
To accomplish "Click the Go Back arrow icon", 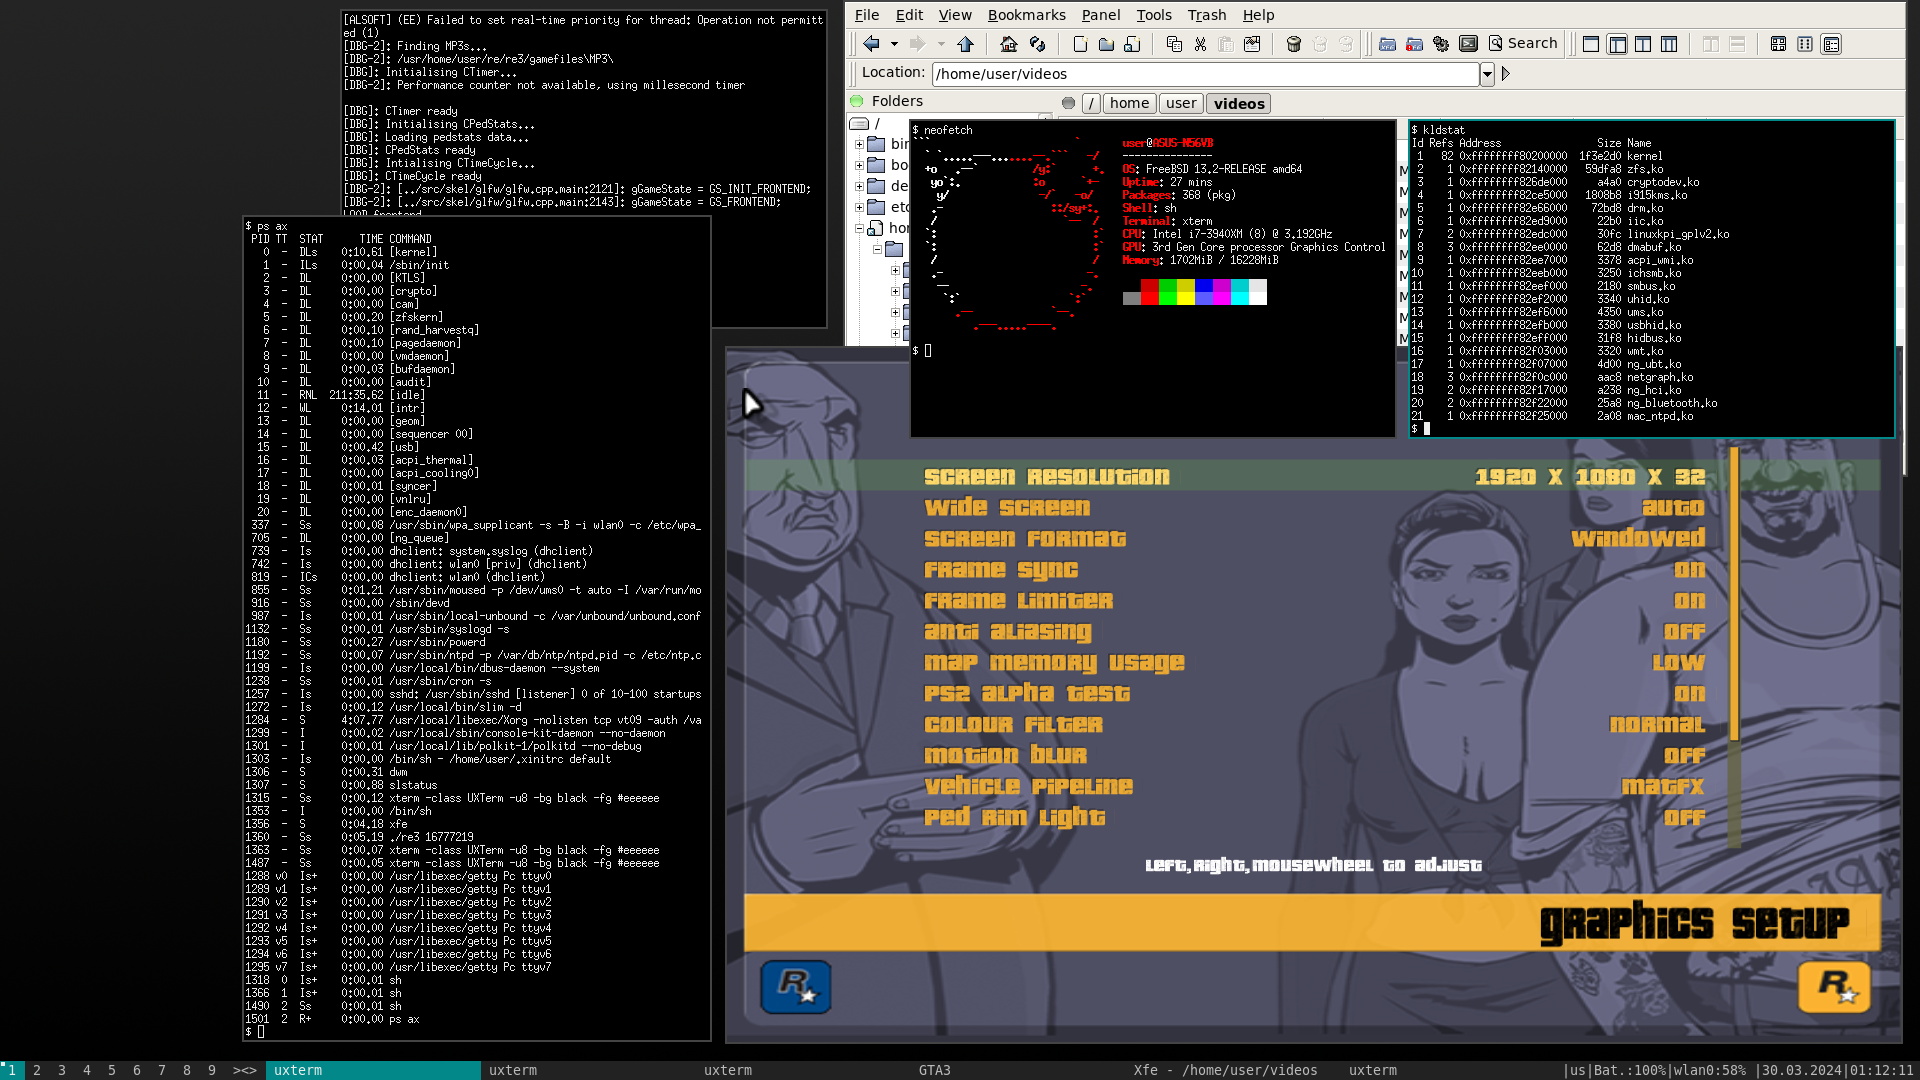I will (871, 44).
